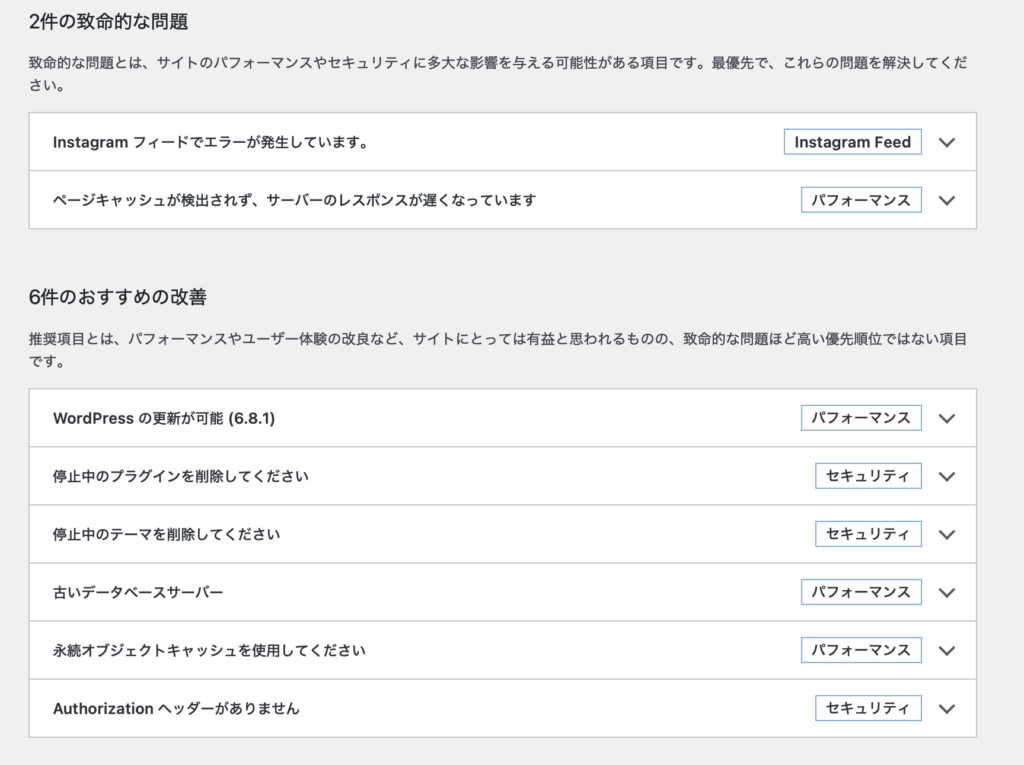
Task: Expand the 古いデータベースサーバー row chevron
Action: [x=946, y=593]
